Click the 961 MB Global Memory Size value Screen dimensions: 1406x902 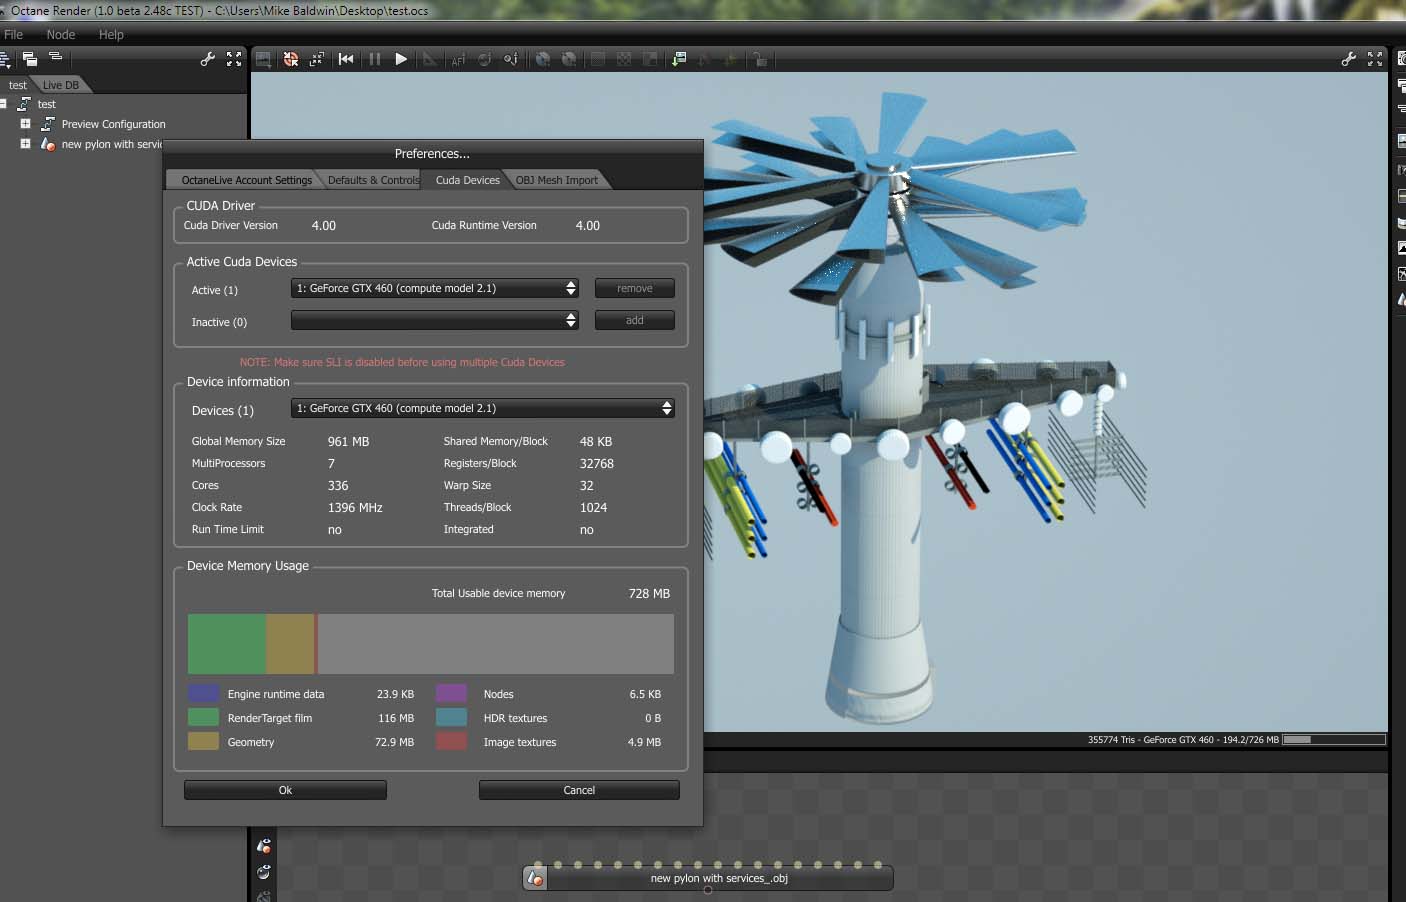348,441
